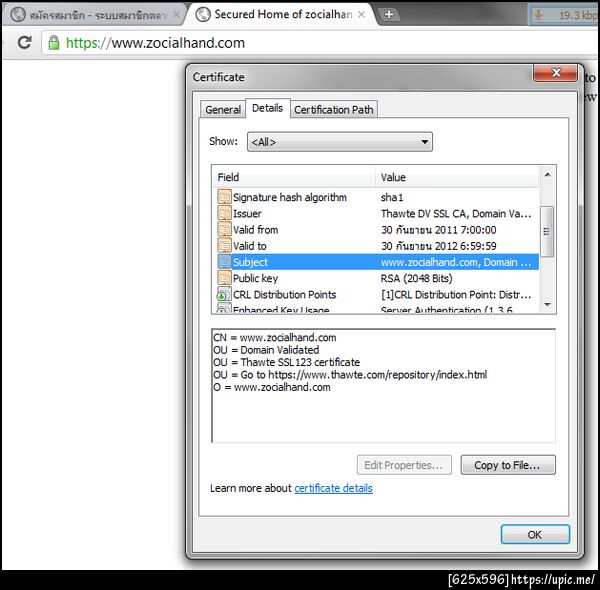This screenshot has height=590, width=600.
Task: Click the Value column header
Action: click(457, 177)
